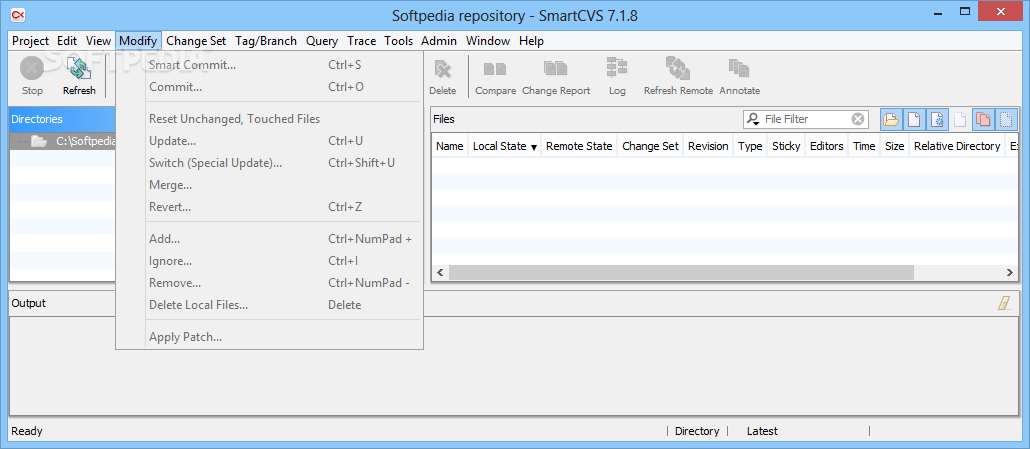This screenshot has height=449, width=1030.
Task: Toggle the open folder files view button
Action: pyautogui.click(x=891, y=119)
